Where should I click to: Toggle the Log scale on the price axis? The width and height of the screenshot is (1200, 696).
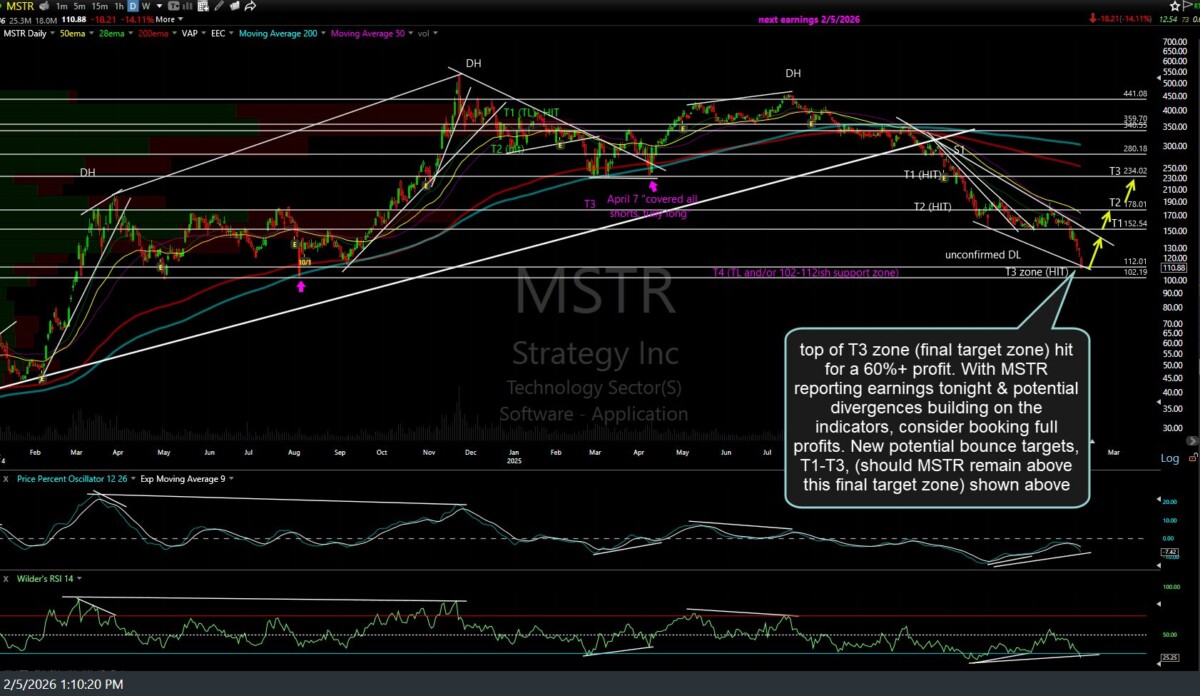click(x=1169, y=458)
